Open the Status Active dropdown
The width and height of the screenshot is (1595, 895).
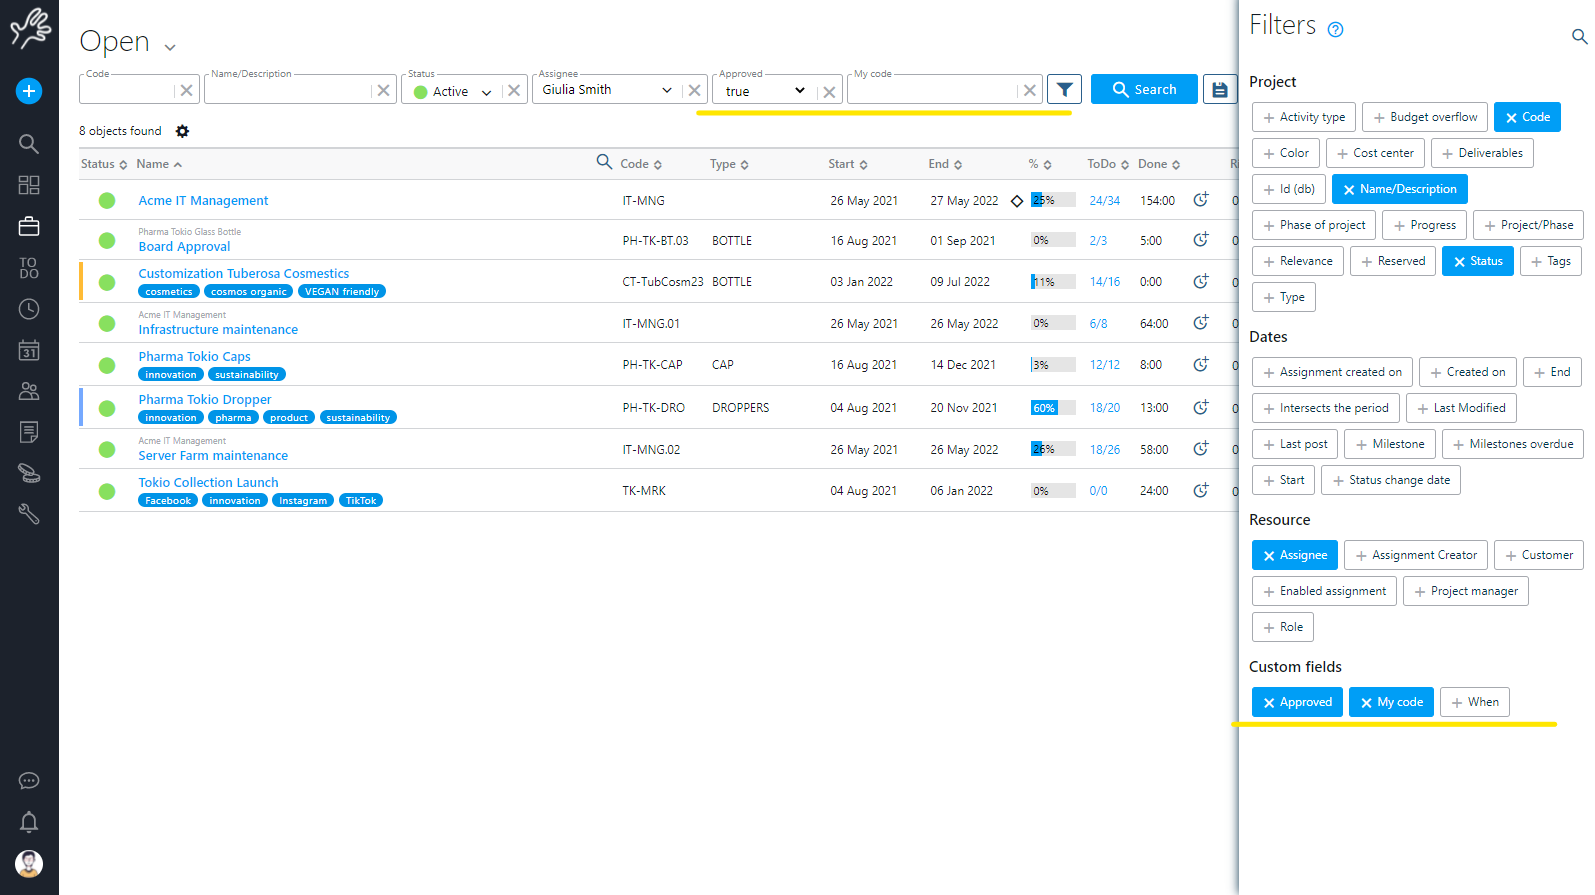(461, 91)
